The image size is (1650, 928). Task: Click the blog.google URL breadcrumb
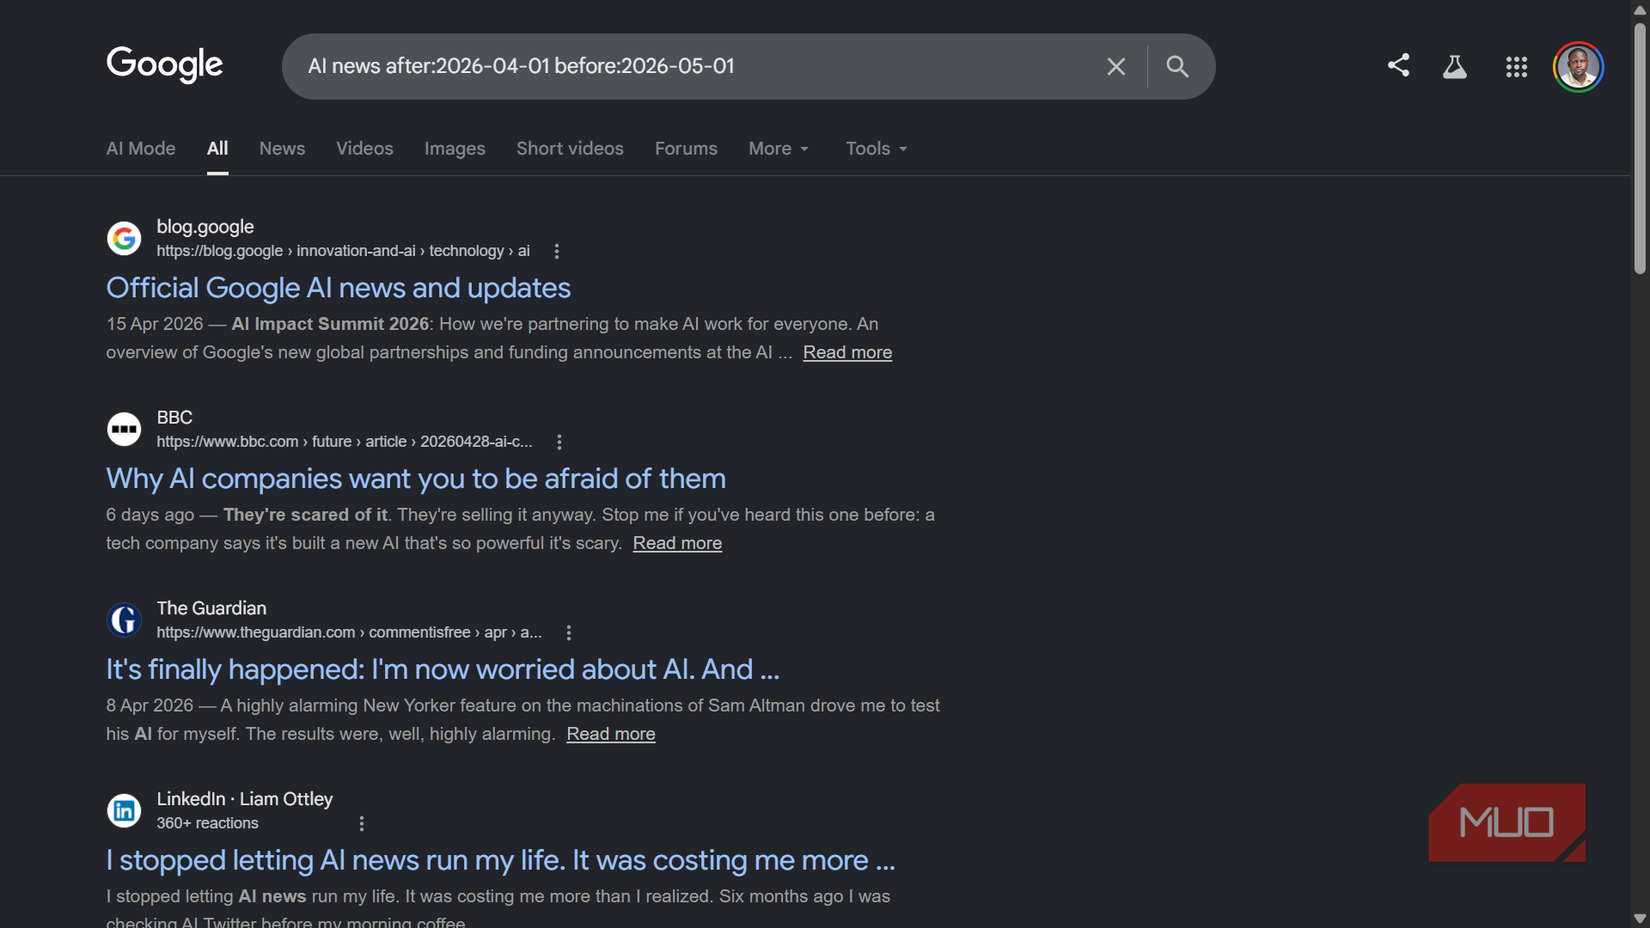coord(343,251)
